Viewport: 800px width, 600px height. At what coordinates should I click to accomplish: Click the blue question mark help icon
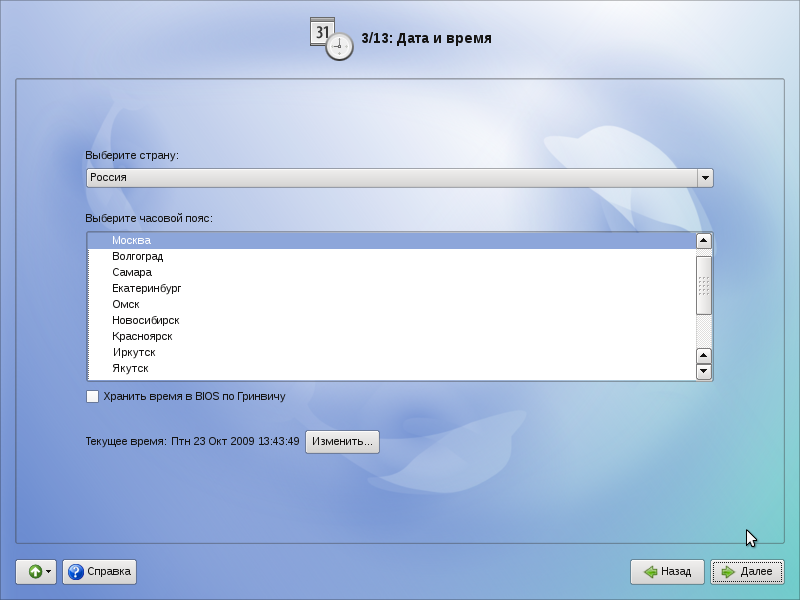tap(75, 572)
